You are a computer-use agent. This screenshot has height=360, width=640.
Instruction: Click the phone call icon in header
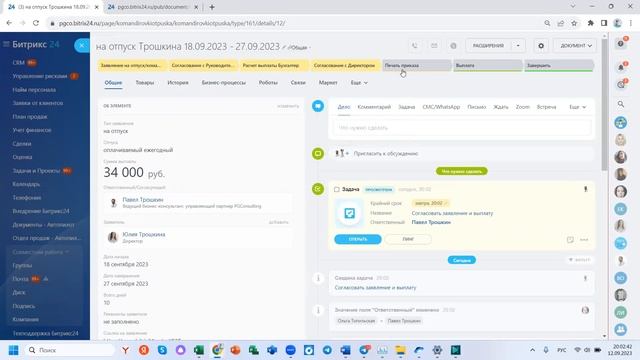415,46
